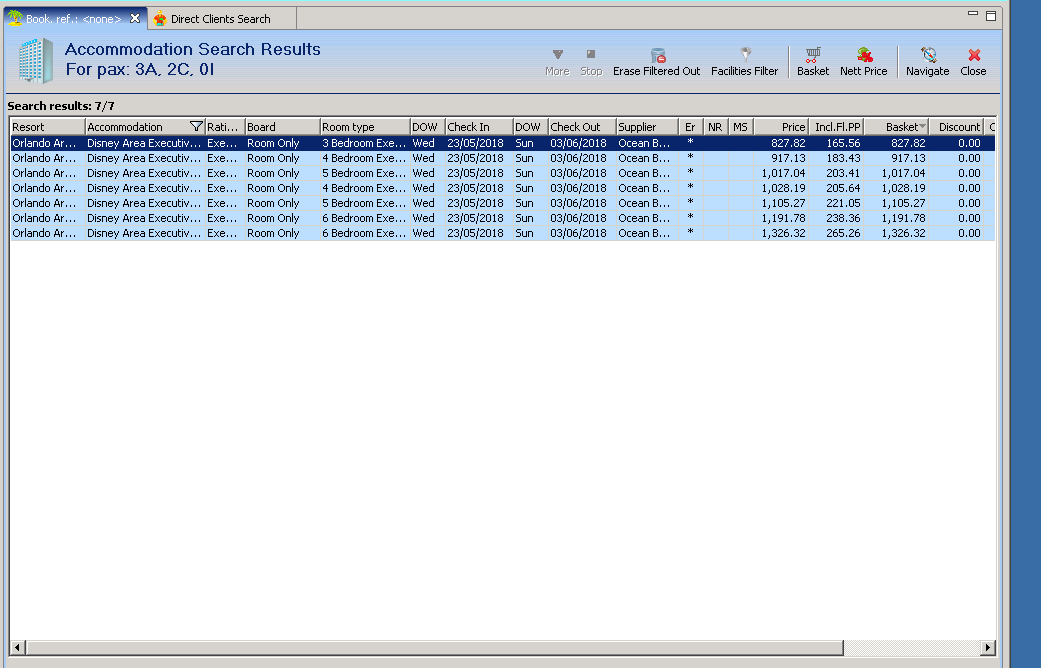Viewport: 1041px width, 668px height.
Task: Close the Book. ref. tab
Action: pyautogui.click(x=135, y=19)
